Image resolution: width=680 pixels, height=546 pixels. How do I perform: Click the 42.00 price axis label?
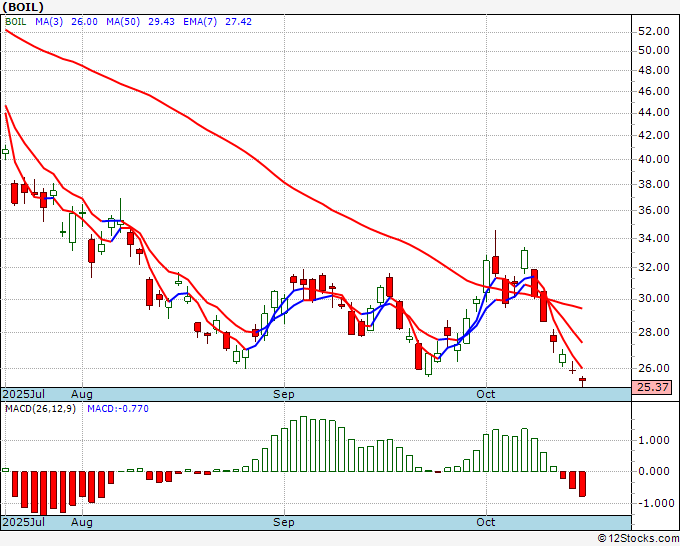(654, 135)
